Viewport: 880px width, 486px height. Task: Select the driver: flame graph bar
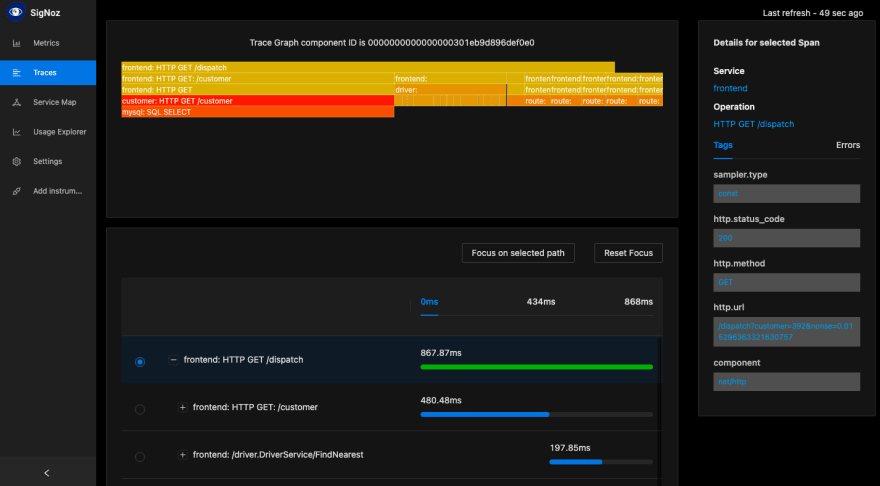pos(450,90)
